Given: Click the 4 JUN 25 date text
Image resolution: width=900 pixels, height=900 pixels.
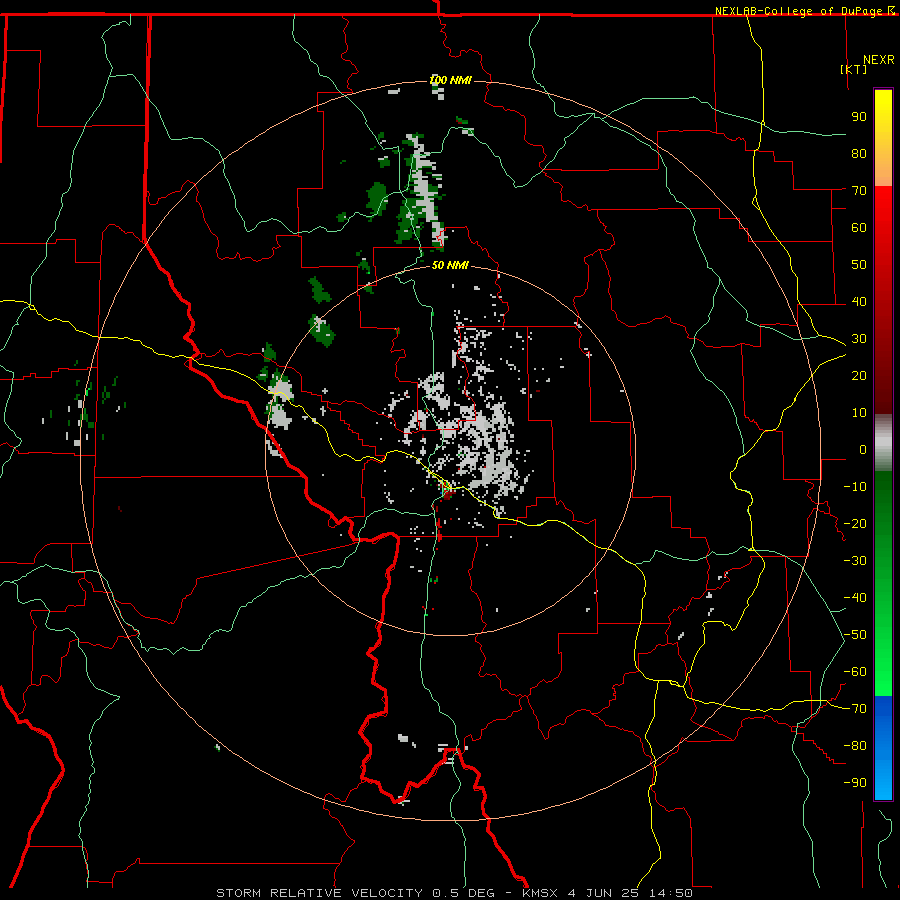Looking at the screenshot, I should click(603, 893).
